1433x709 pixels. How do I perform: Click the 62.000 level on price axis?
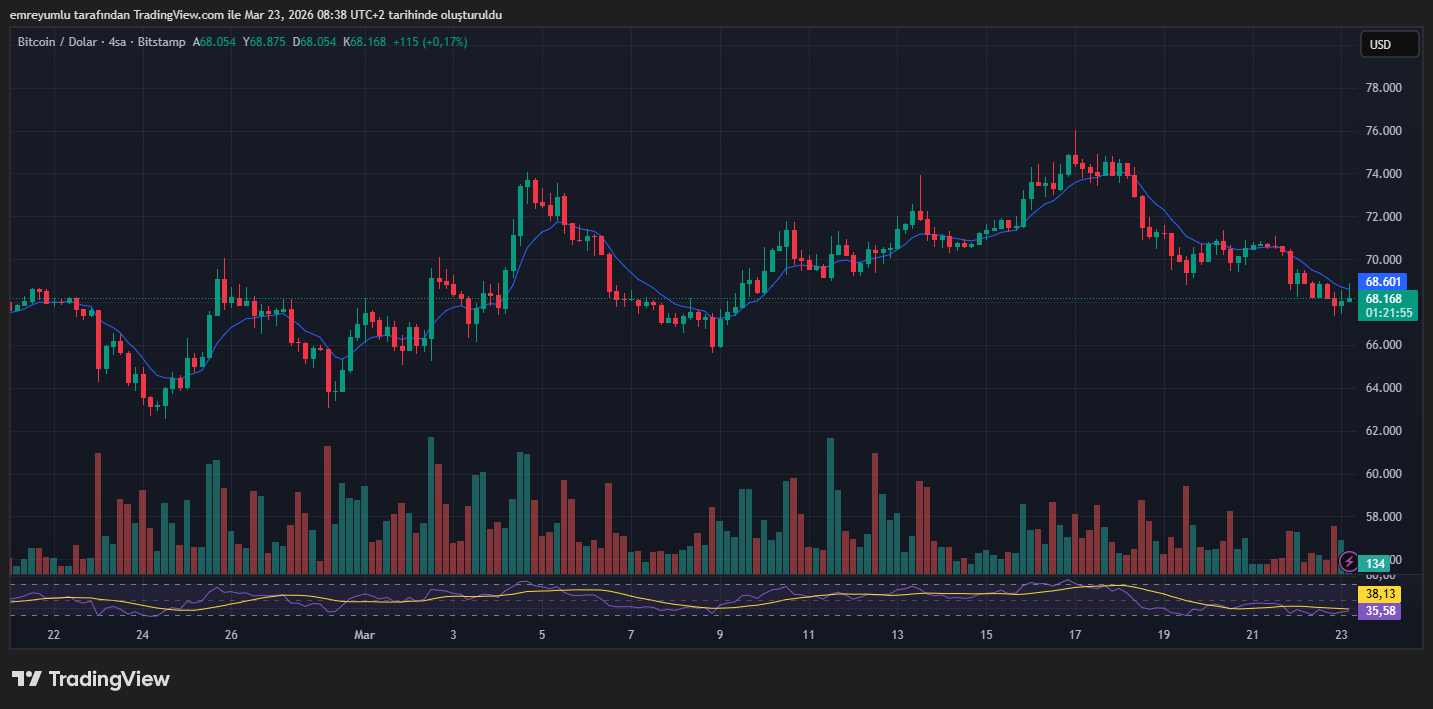pyautogui.click(x=1383, y=431)
